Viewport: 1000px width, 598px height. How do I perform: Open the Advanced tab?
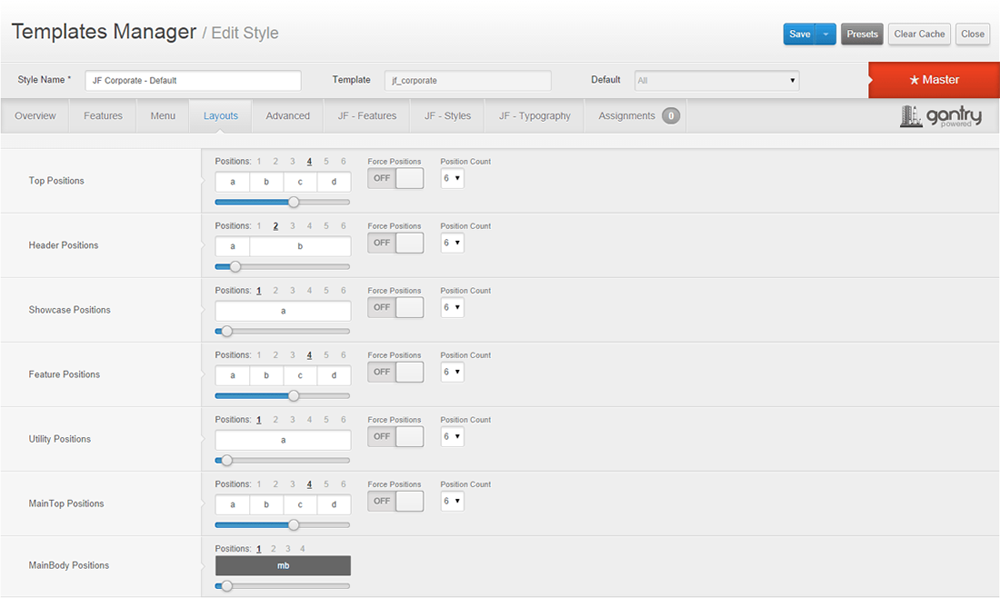click(x=288, y=116)
